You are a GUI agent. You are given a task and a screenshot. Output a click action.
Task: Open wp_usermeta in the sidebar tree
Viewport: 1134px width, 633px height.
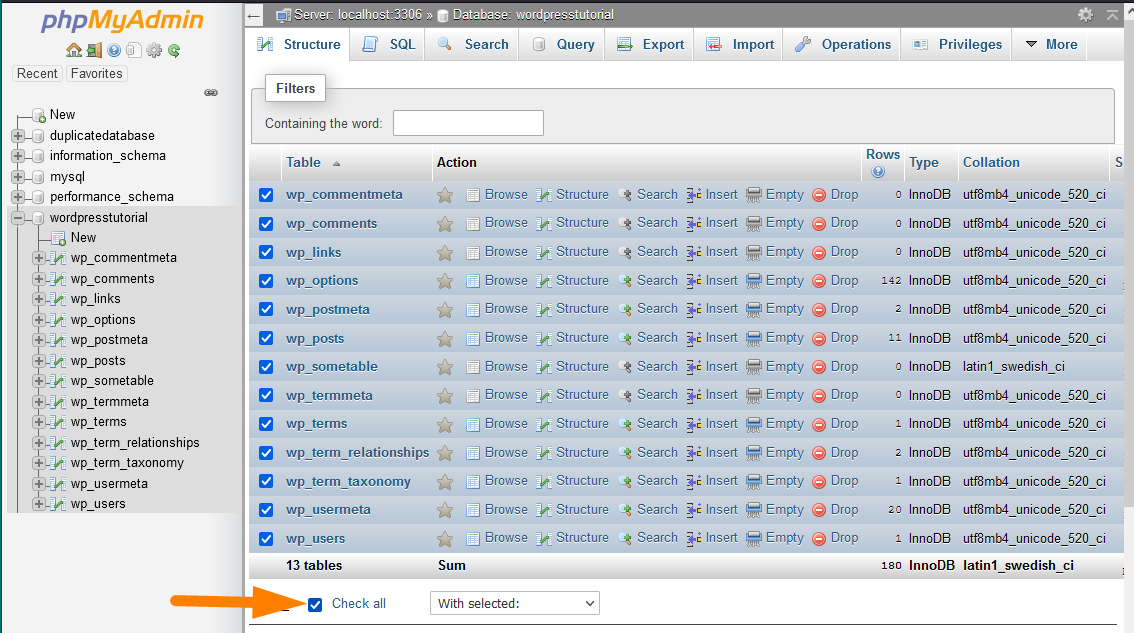pos(109,484)
